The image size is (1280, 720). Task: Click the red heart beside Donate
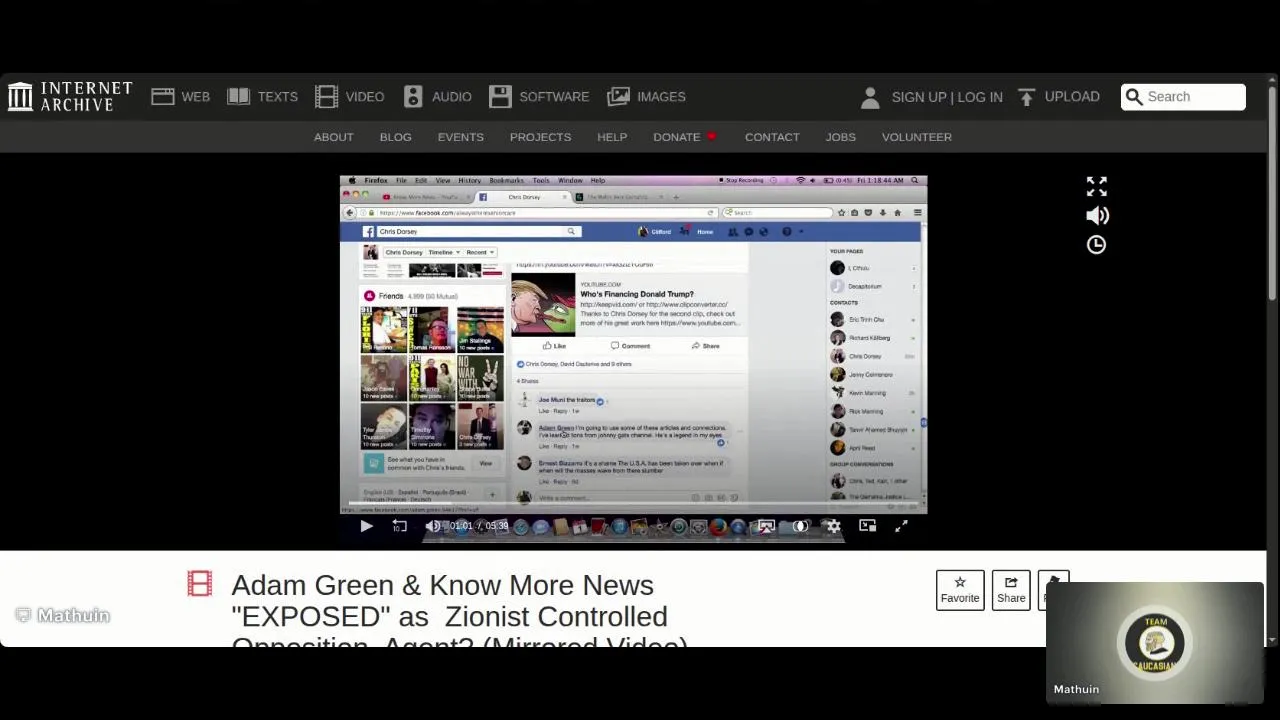tap(712, 137)
